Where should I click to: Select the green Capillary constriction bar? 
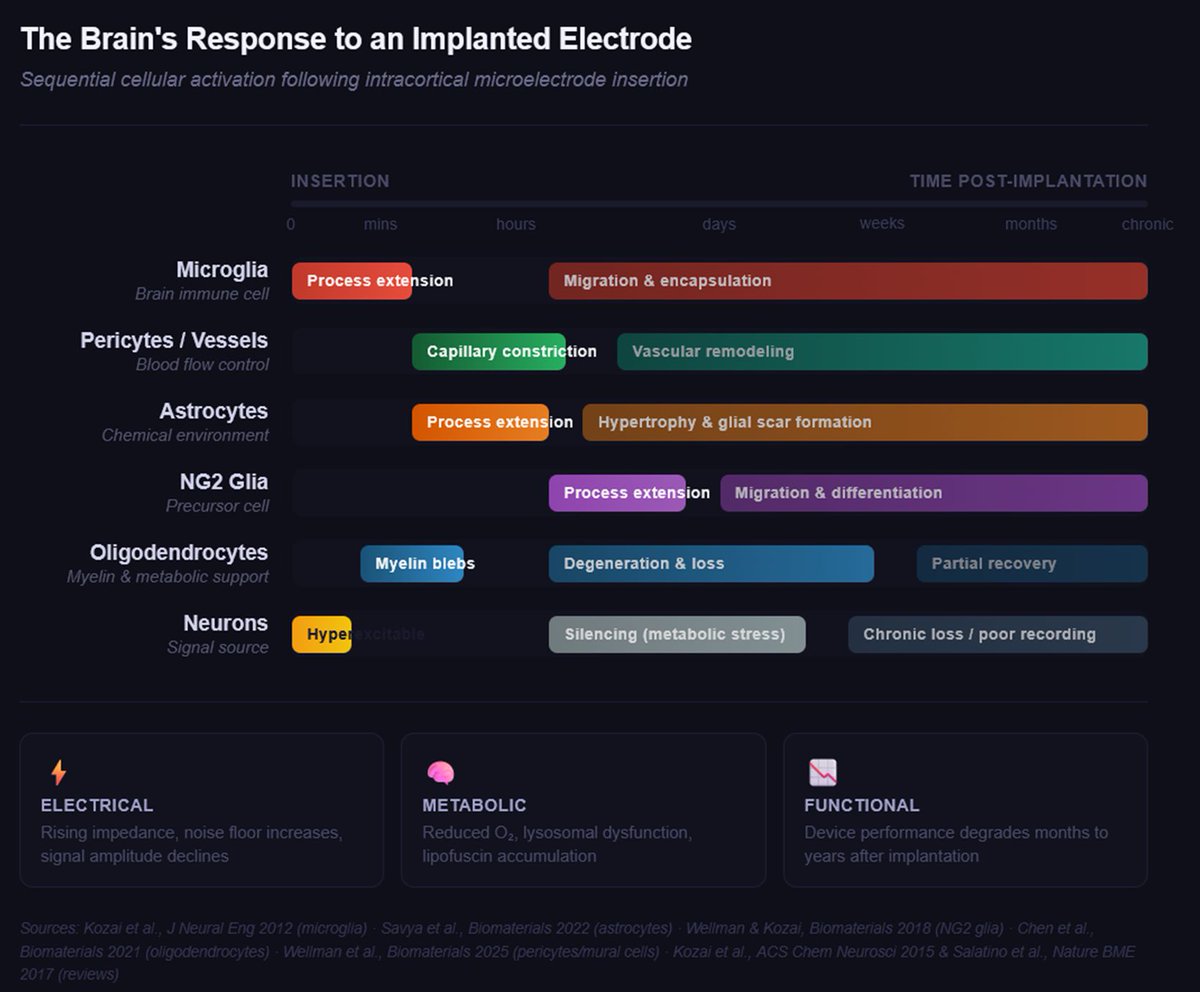click(488, 352)
